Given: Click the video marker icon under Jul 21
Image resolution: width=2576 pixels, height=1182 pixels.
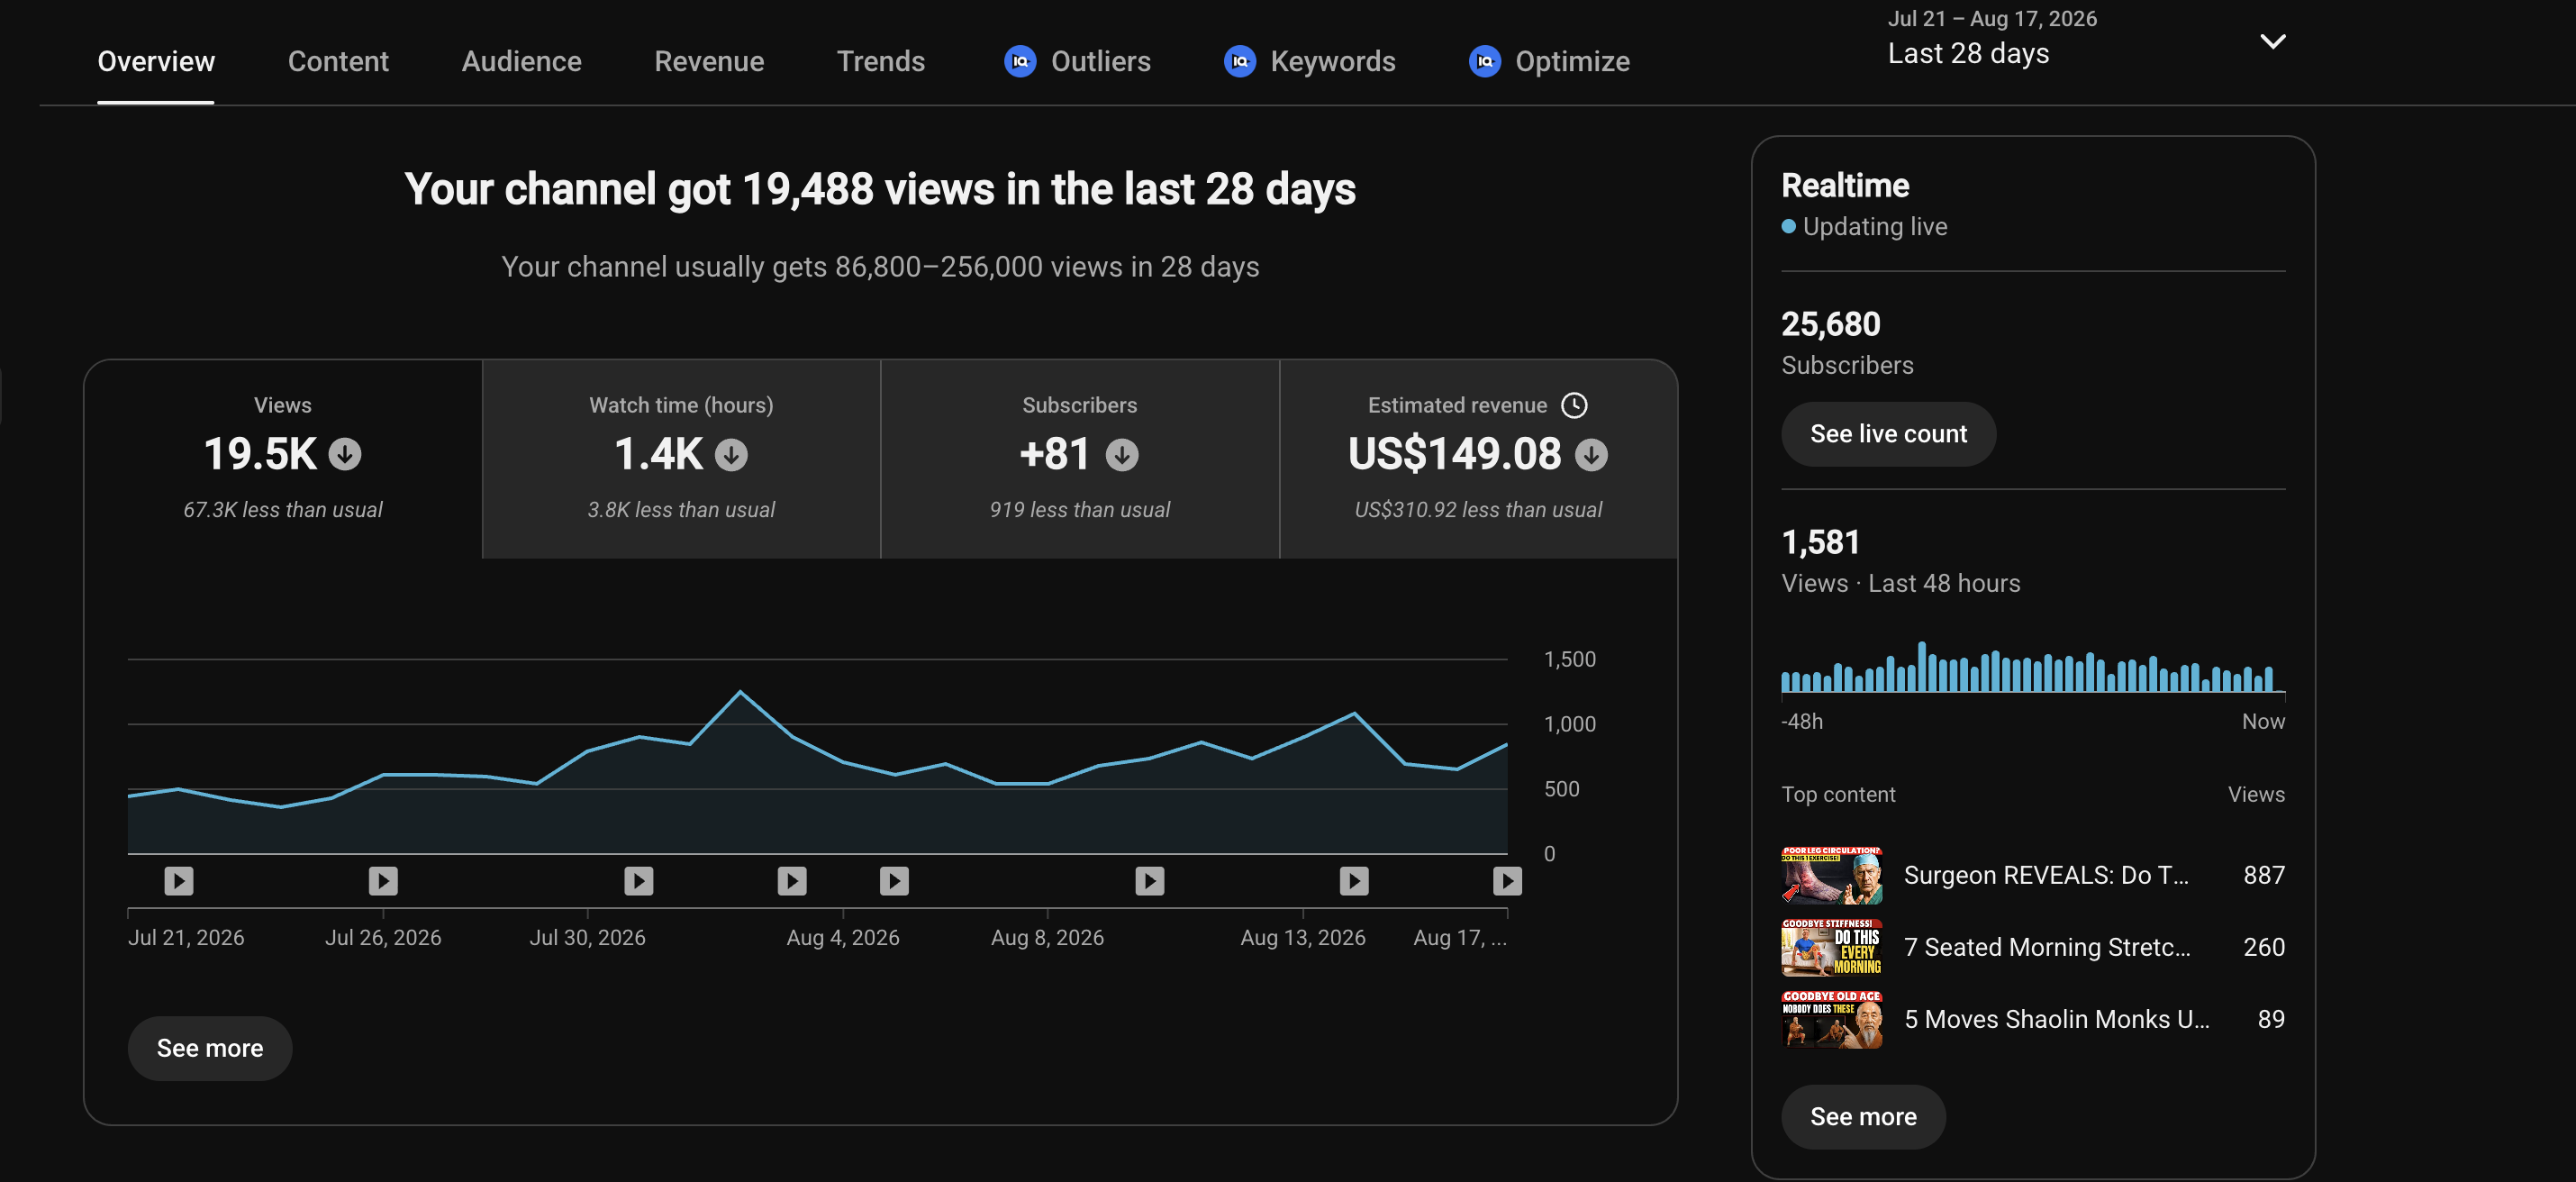Looking at the screenshot, I should (179, 880).
